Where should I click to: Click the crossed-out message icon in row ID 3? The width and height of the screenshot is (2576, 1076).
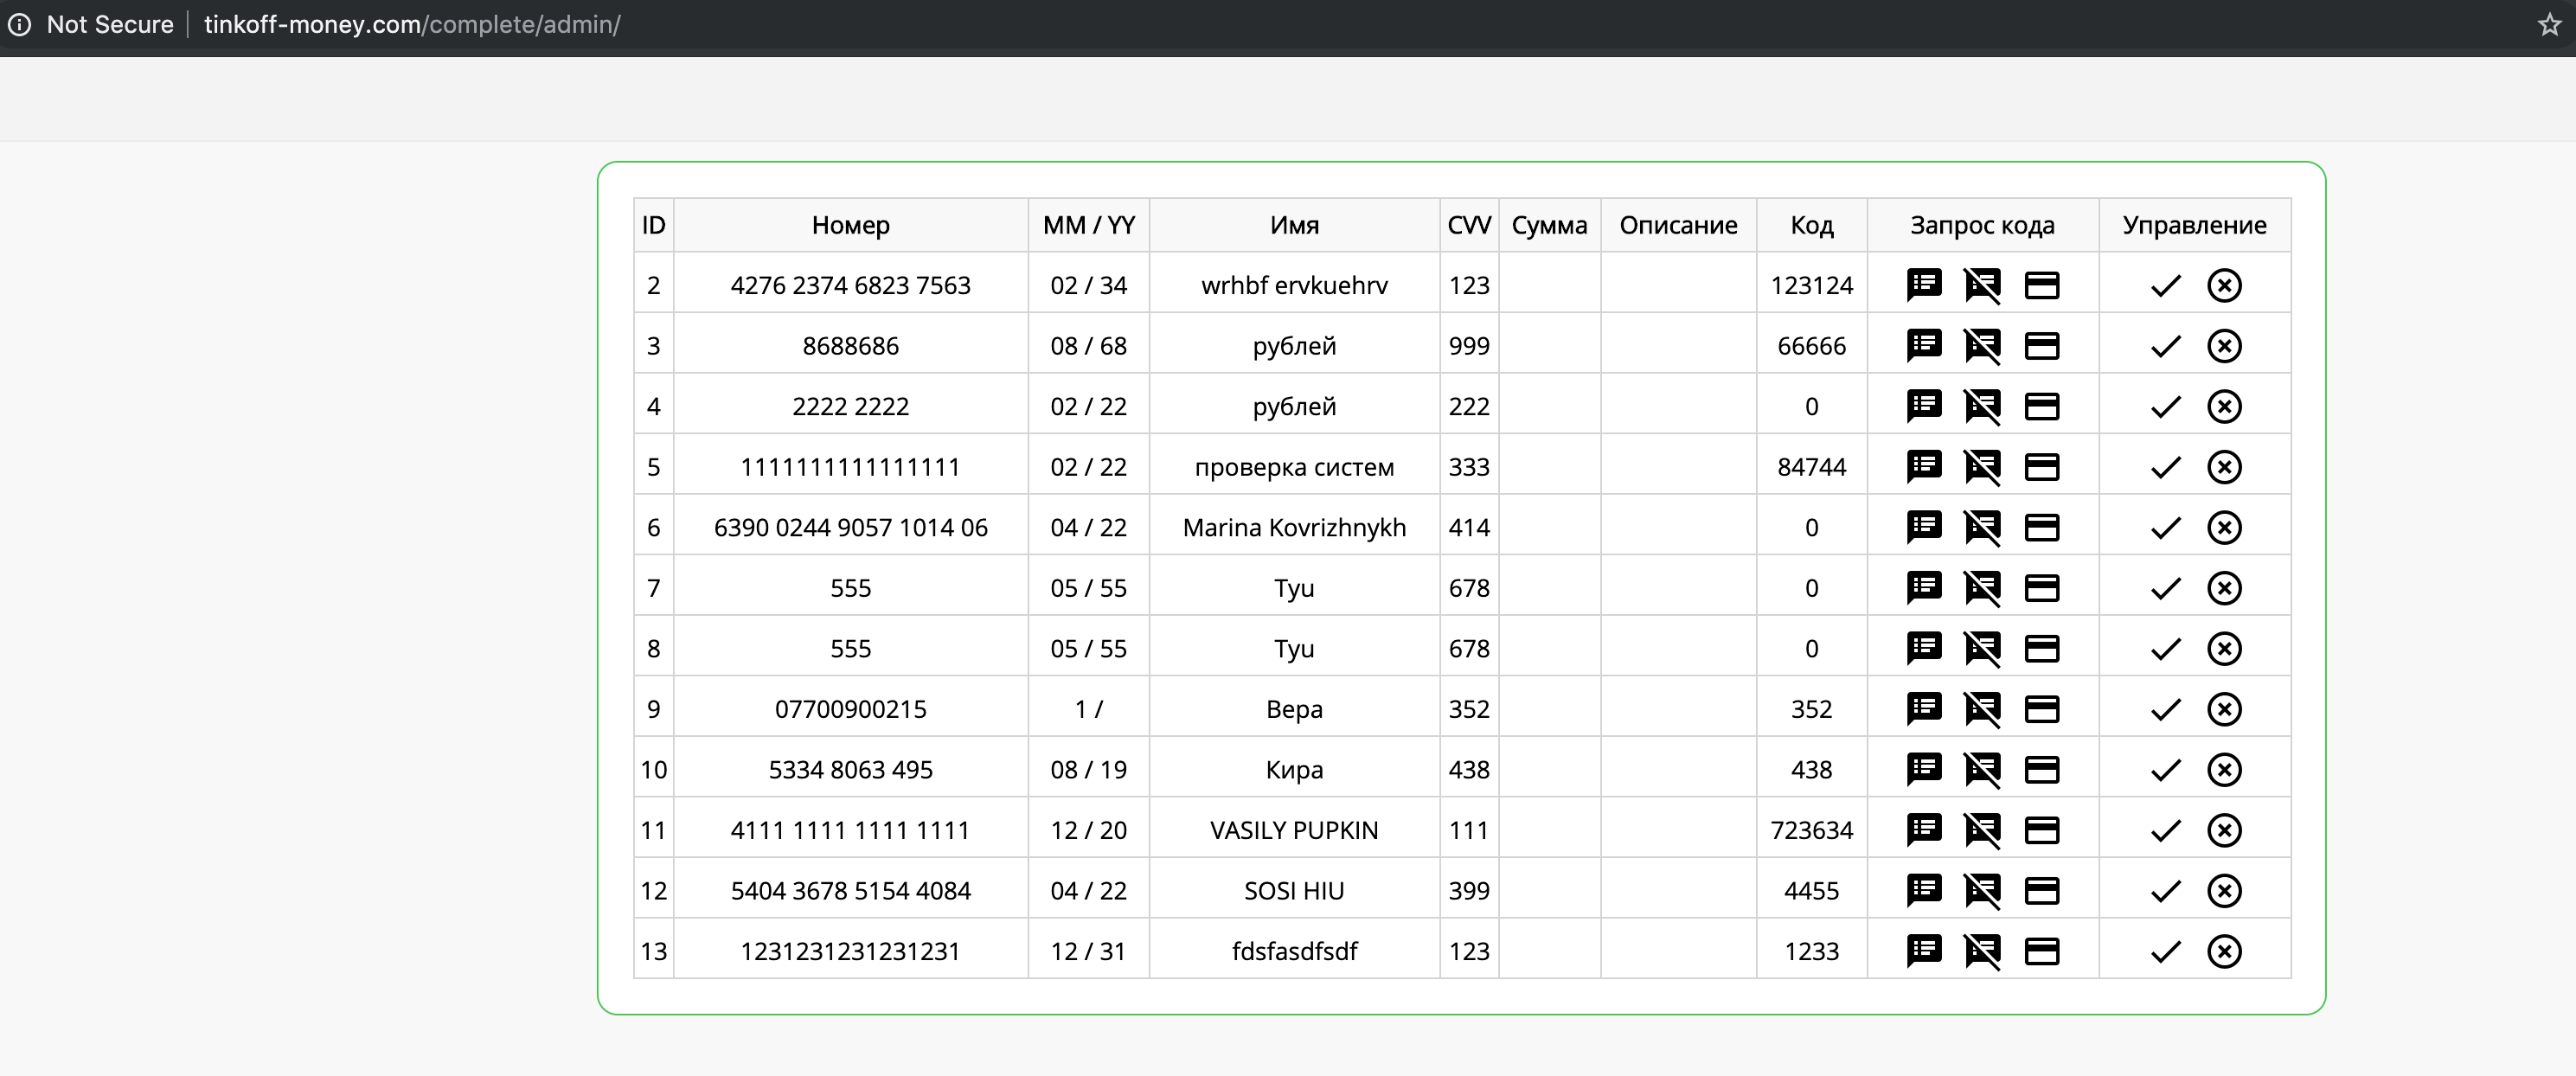(x=1982, y=346)
